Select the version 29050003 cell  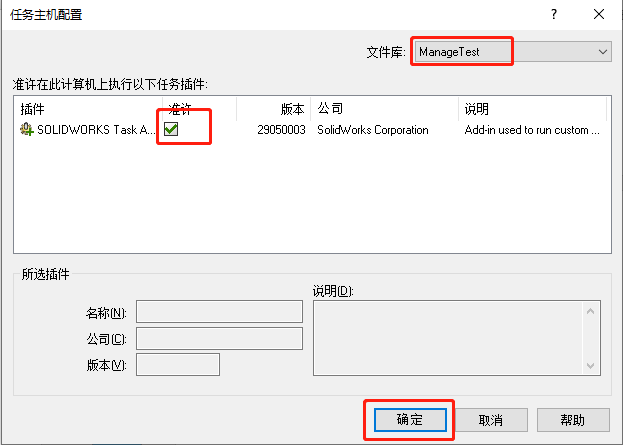(x=281, y=130)
